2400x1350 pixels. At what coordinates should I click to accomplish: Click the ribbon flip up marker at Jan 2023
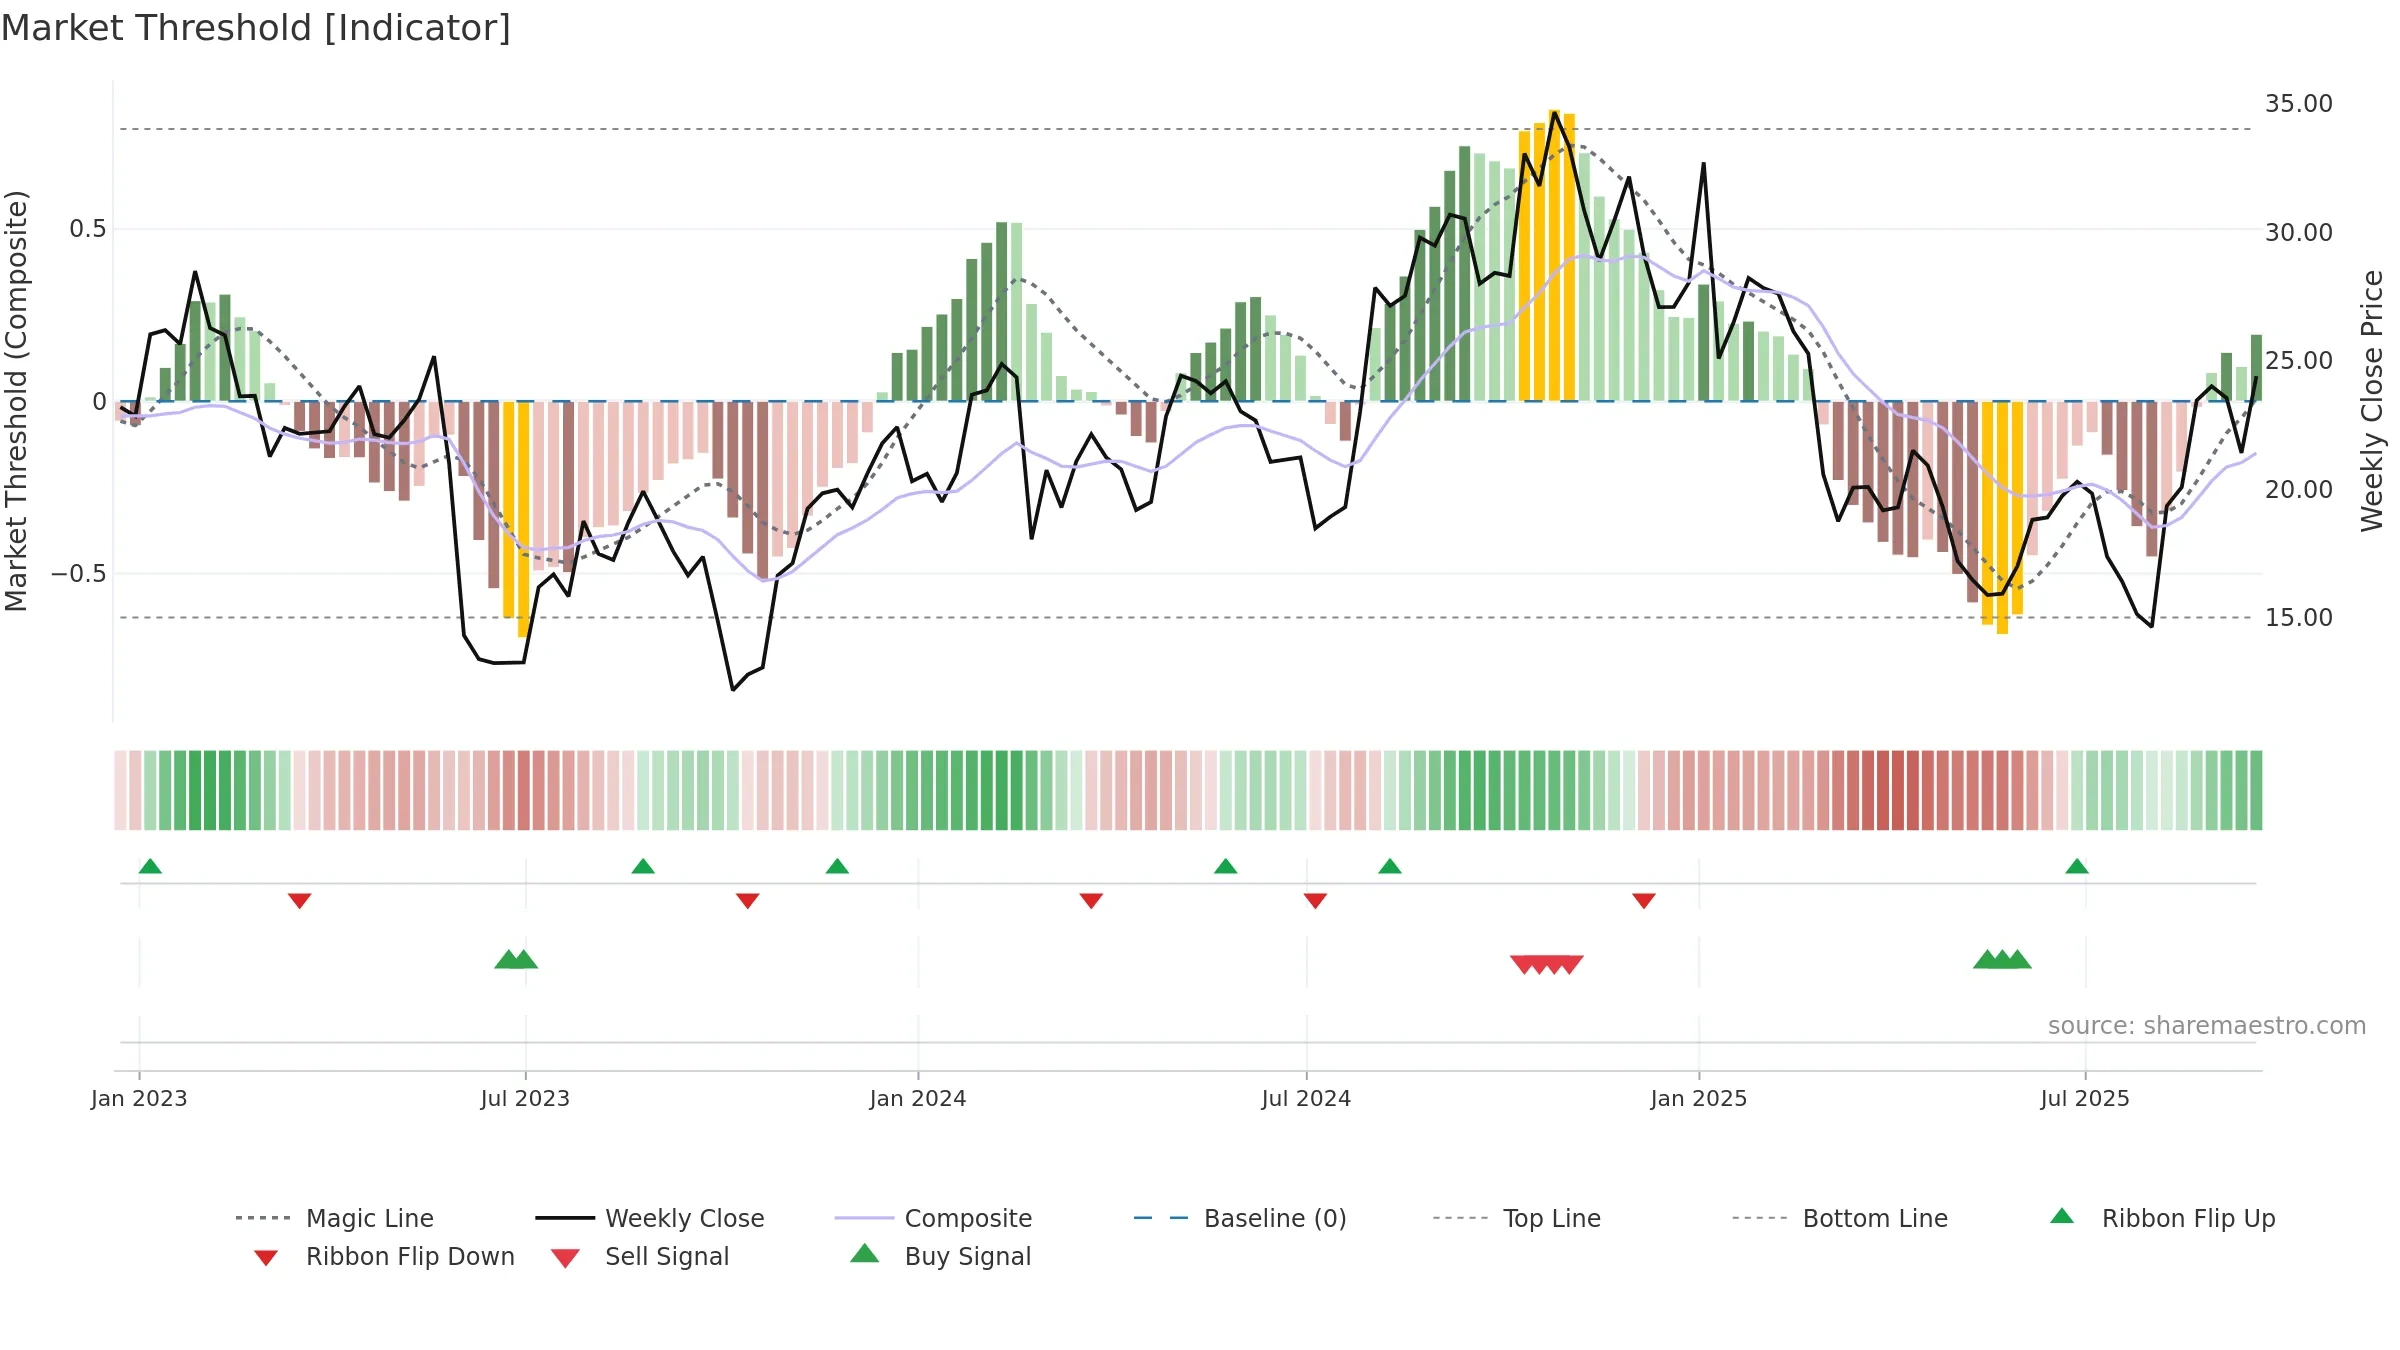[150, 866]
